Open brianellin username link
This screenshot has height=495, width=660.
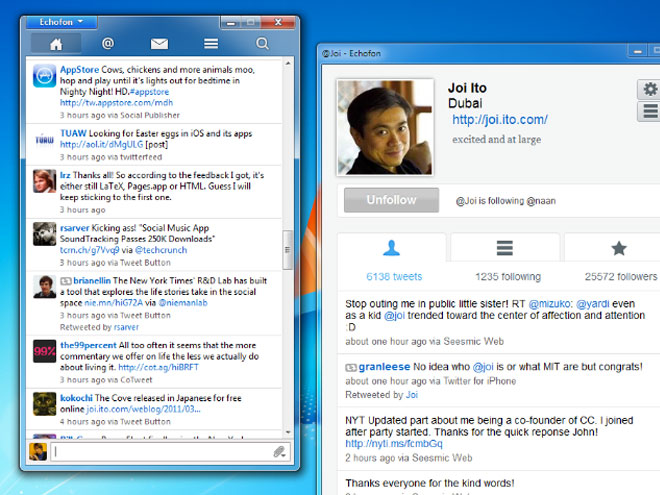click(x=92, y=280)
